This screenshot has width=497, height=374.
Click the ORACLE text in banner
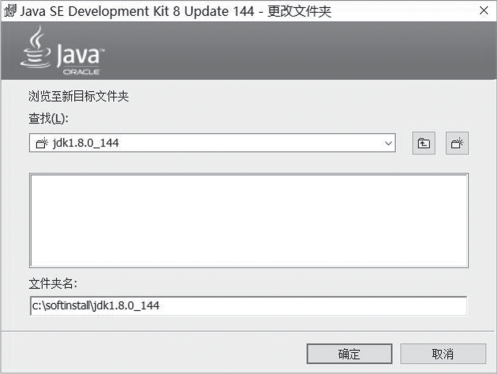81,72
